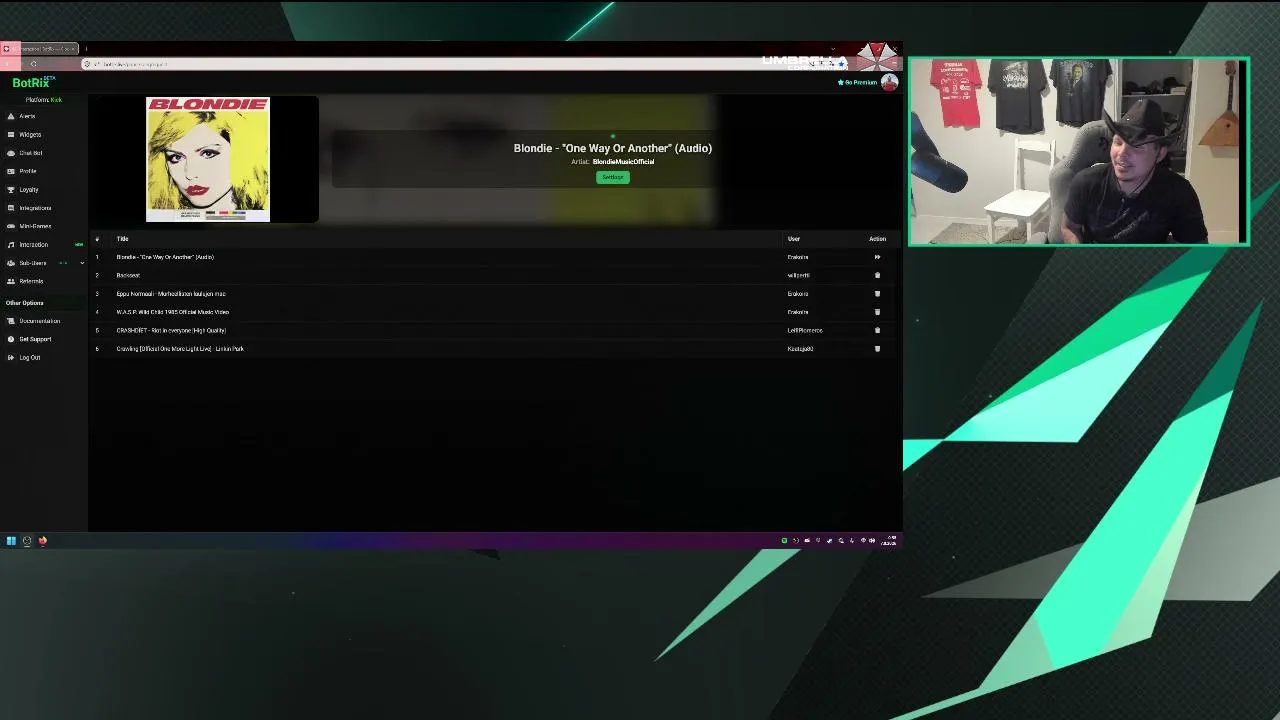Delete the W.A.S.P. Wild Child song
1280x720 pixels.
pyautogui.click(x=877, y=312)
